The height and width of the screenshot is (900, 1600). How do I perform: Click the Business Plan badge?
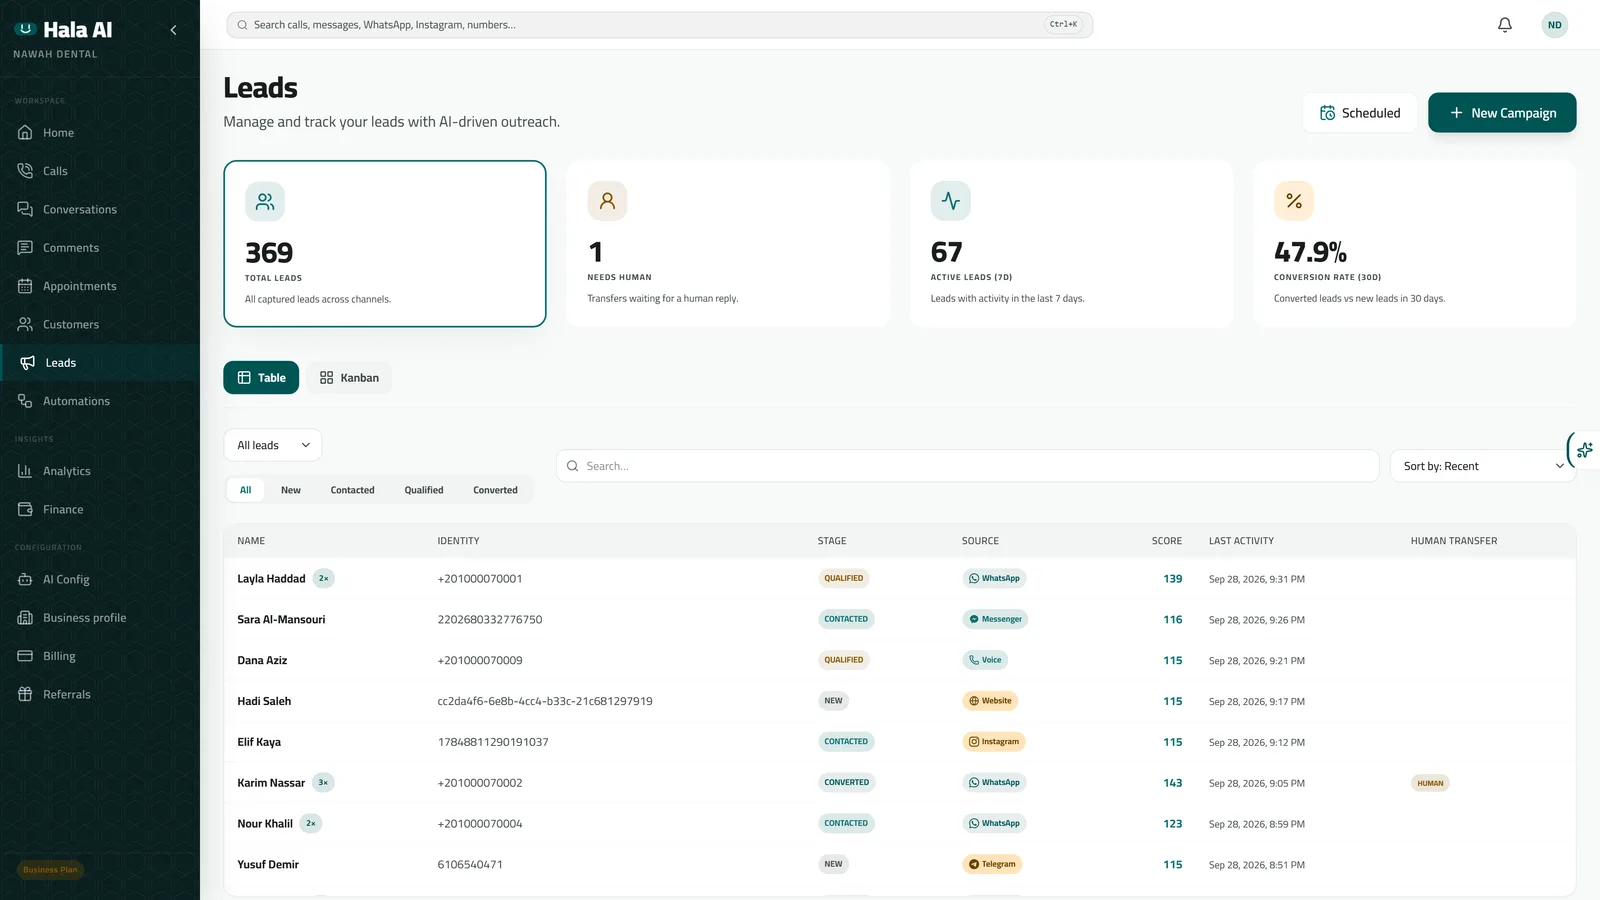(50, 870)
